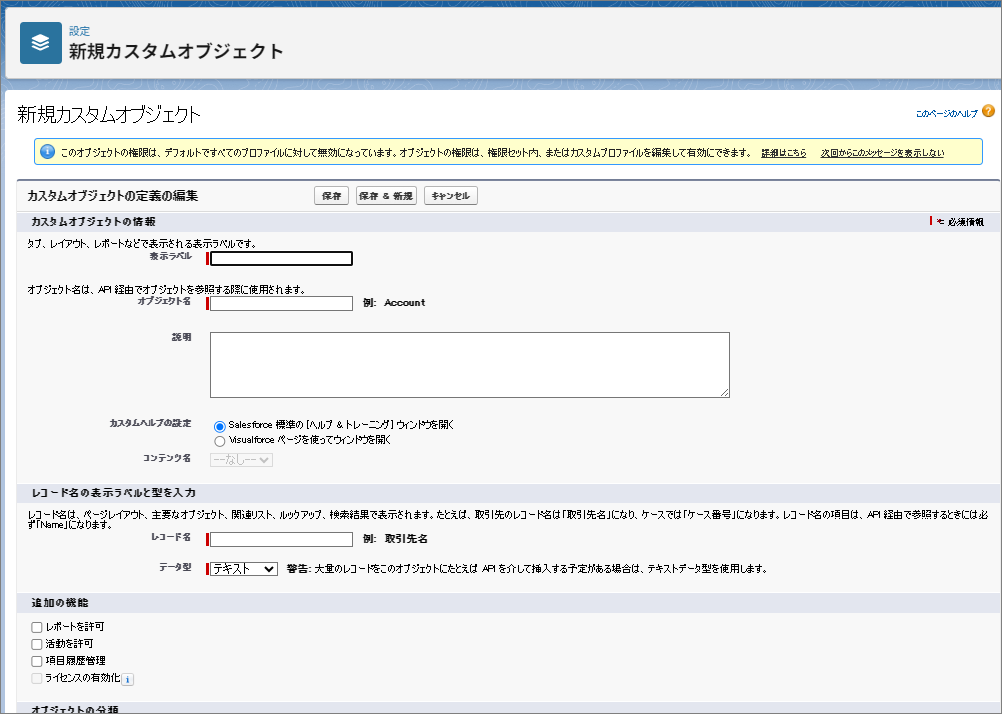Choose the Visualforce ページ radio option

[x=220, y=440]
